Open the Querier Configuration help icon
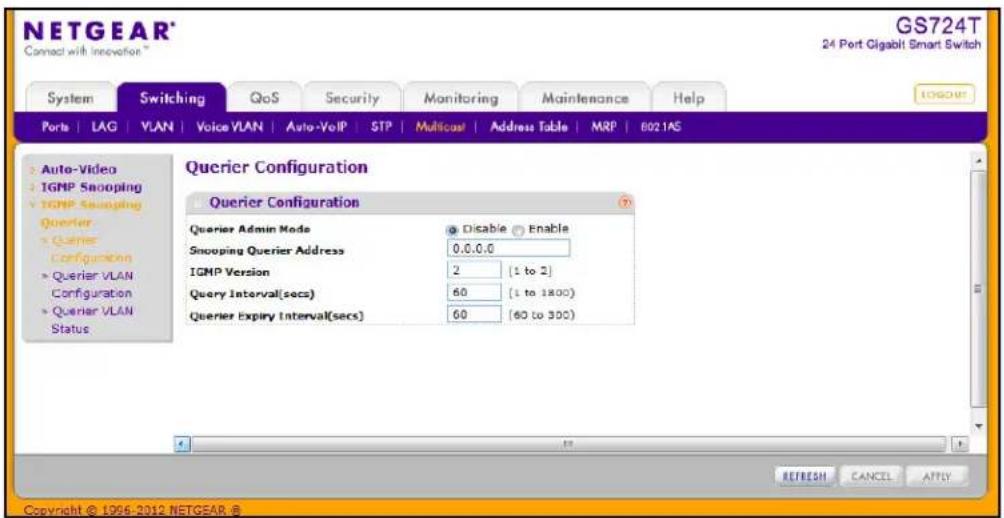This screenshot has height=518, width=1004. [x=625, y=202]
